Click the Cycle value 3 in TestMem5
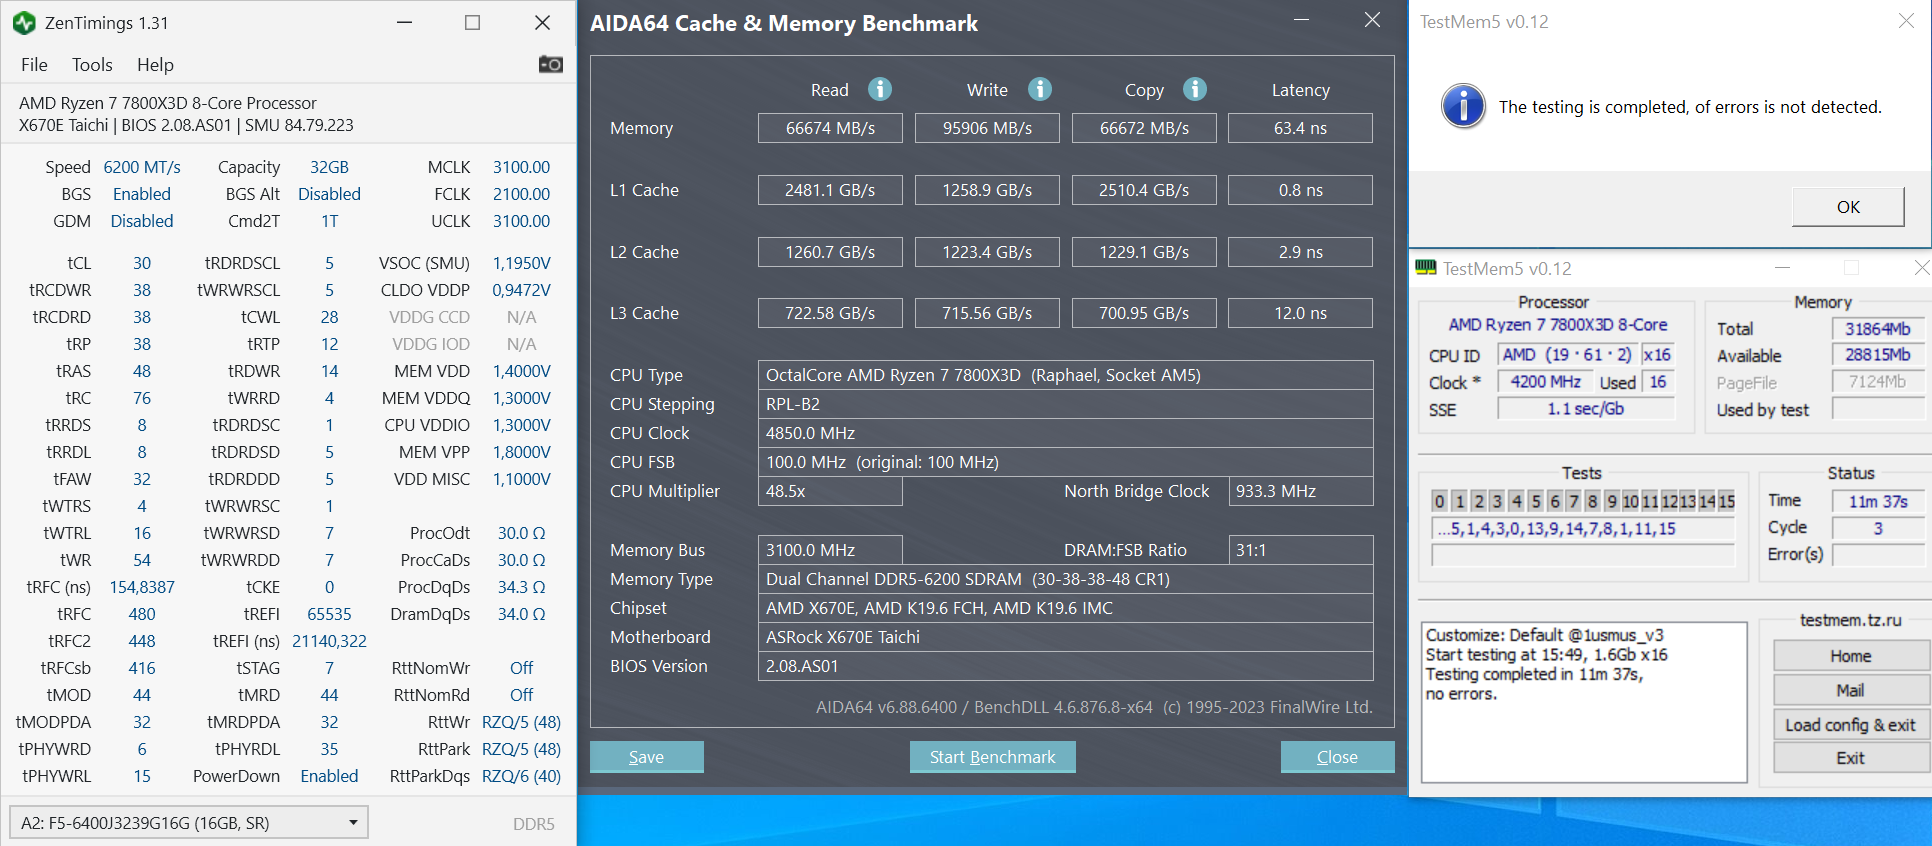The width and height of the screenshot is (1932, 846). [x=1877, y=528]
